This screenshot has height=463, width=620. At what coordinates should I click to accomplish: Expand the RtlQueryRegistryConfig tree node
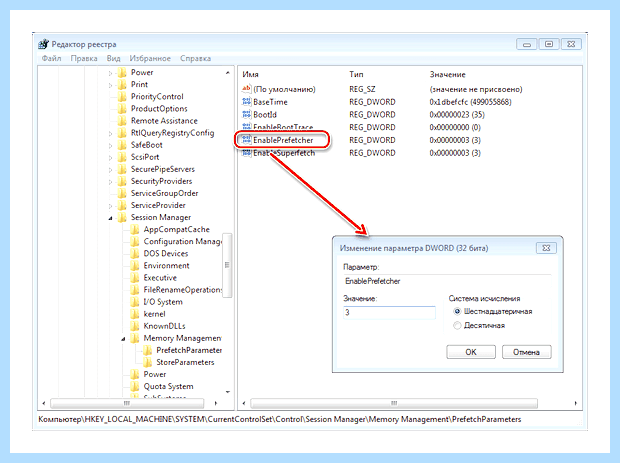click(x=110, y=134)
